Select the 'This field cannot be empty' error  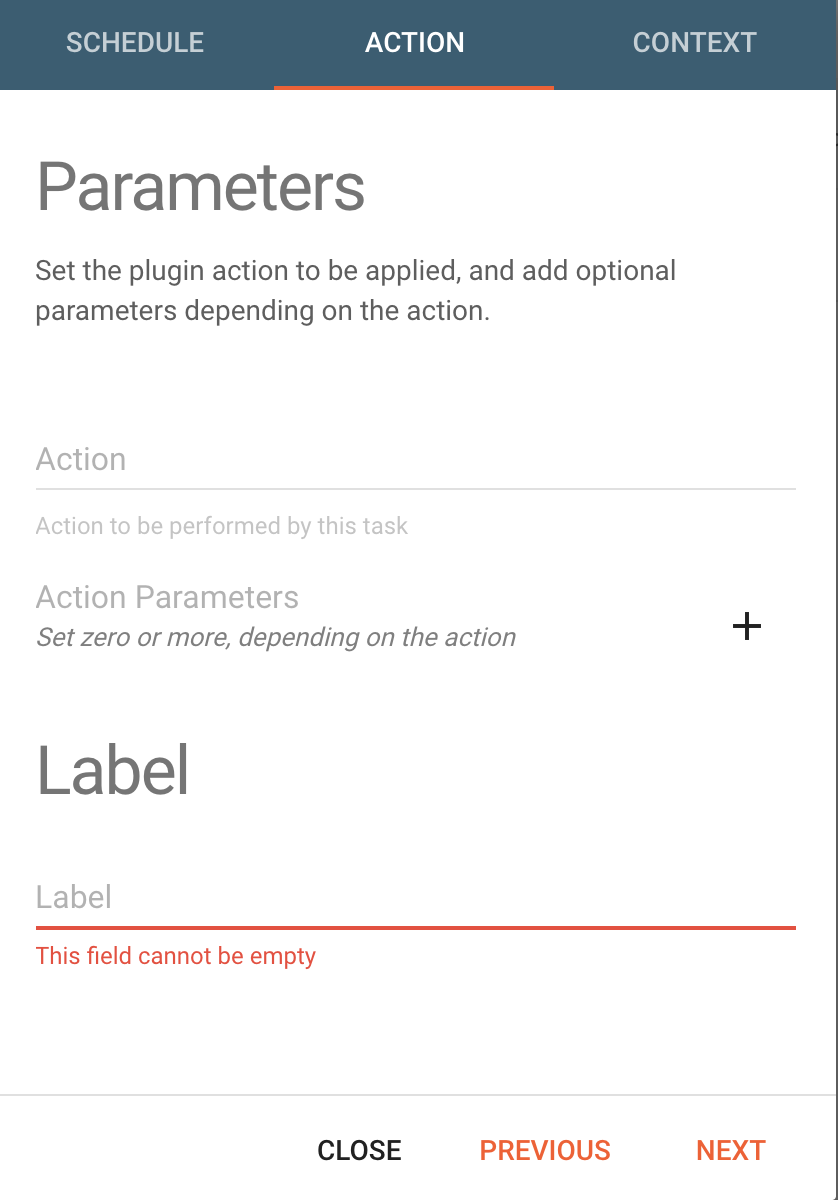tap(176, 956)
